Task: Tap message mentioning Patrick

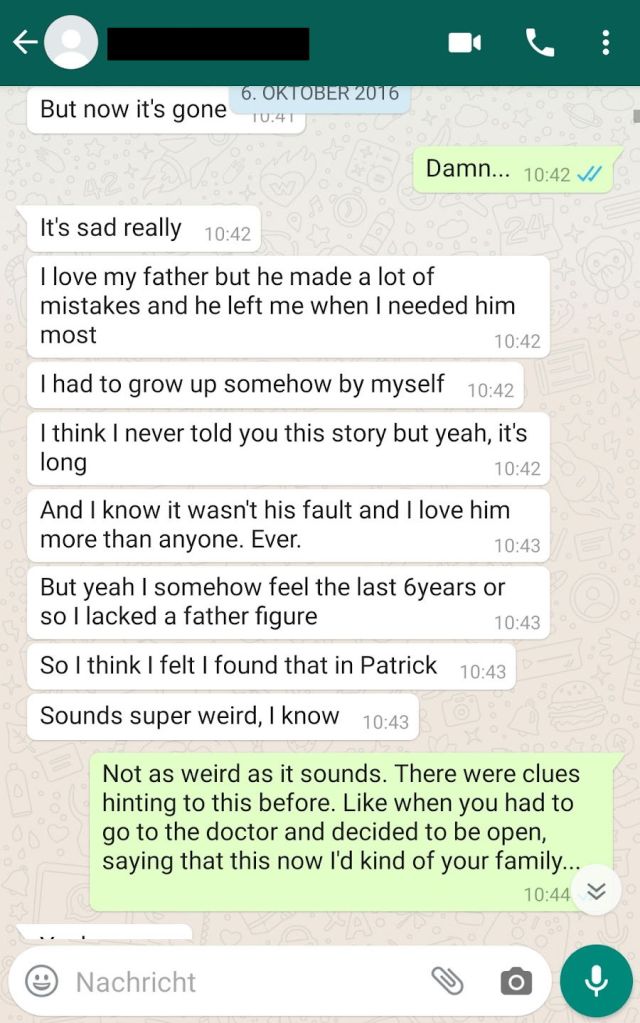Action: click(271, 666)
